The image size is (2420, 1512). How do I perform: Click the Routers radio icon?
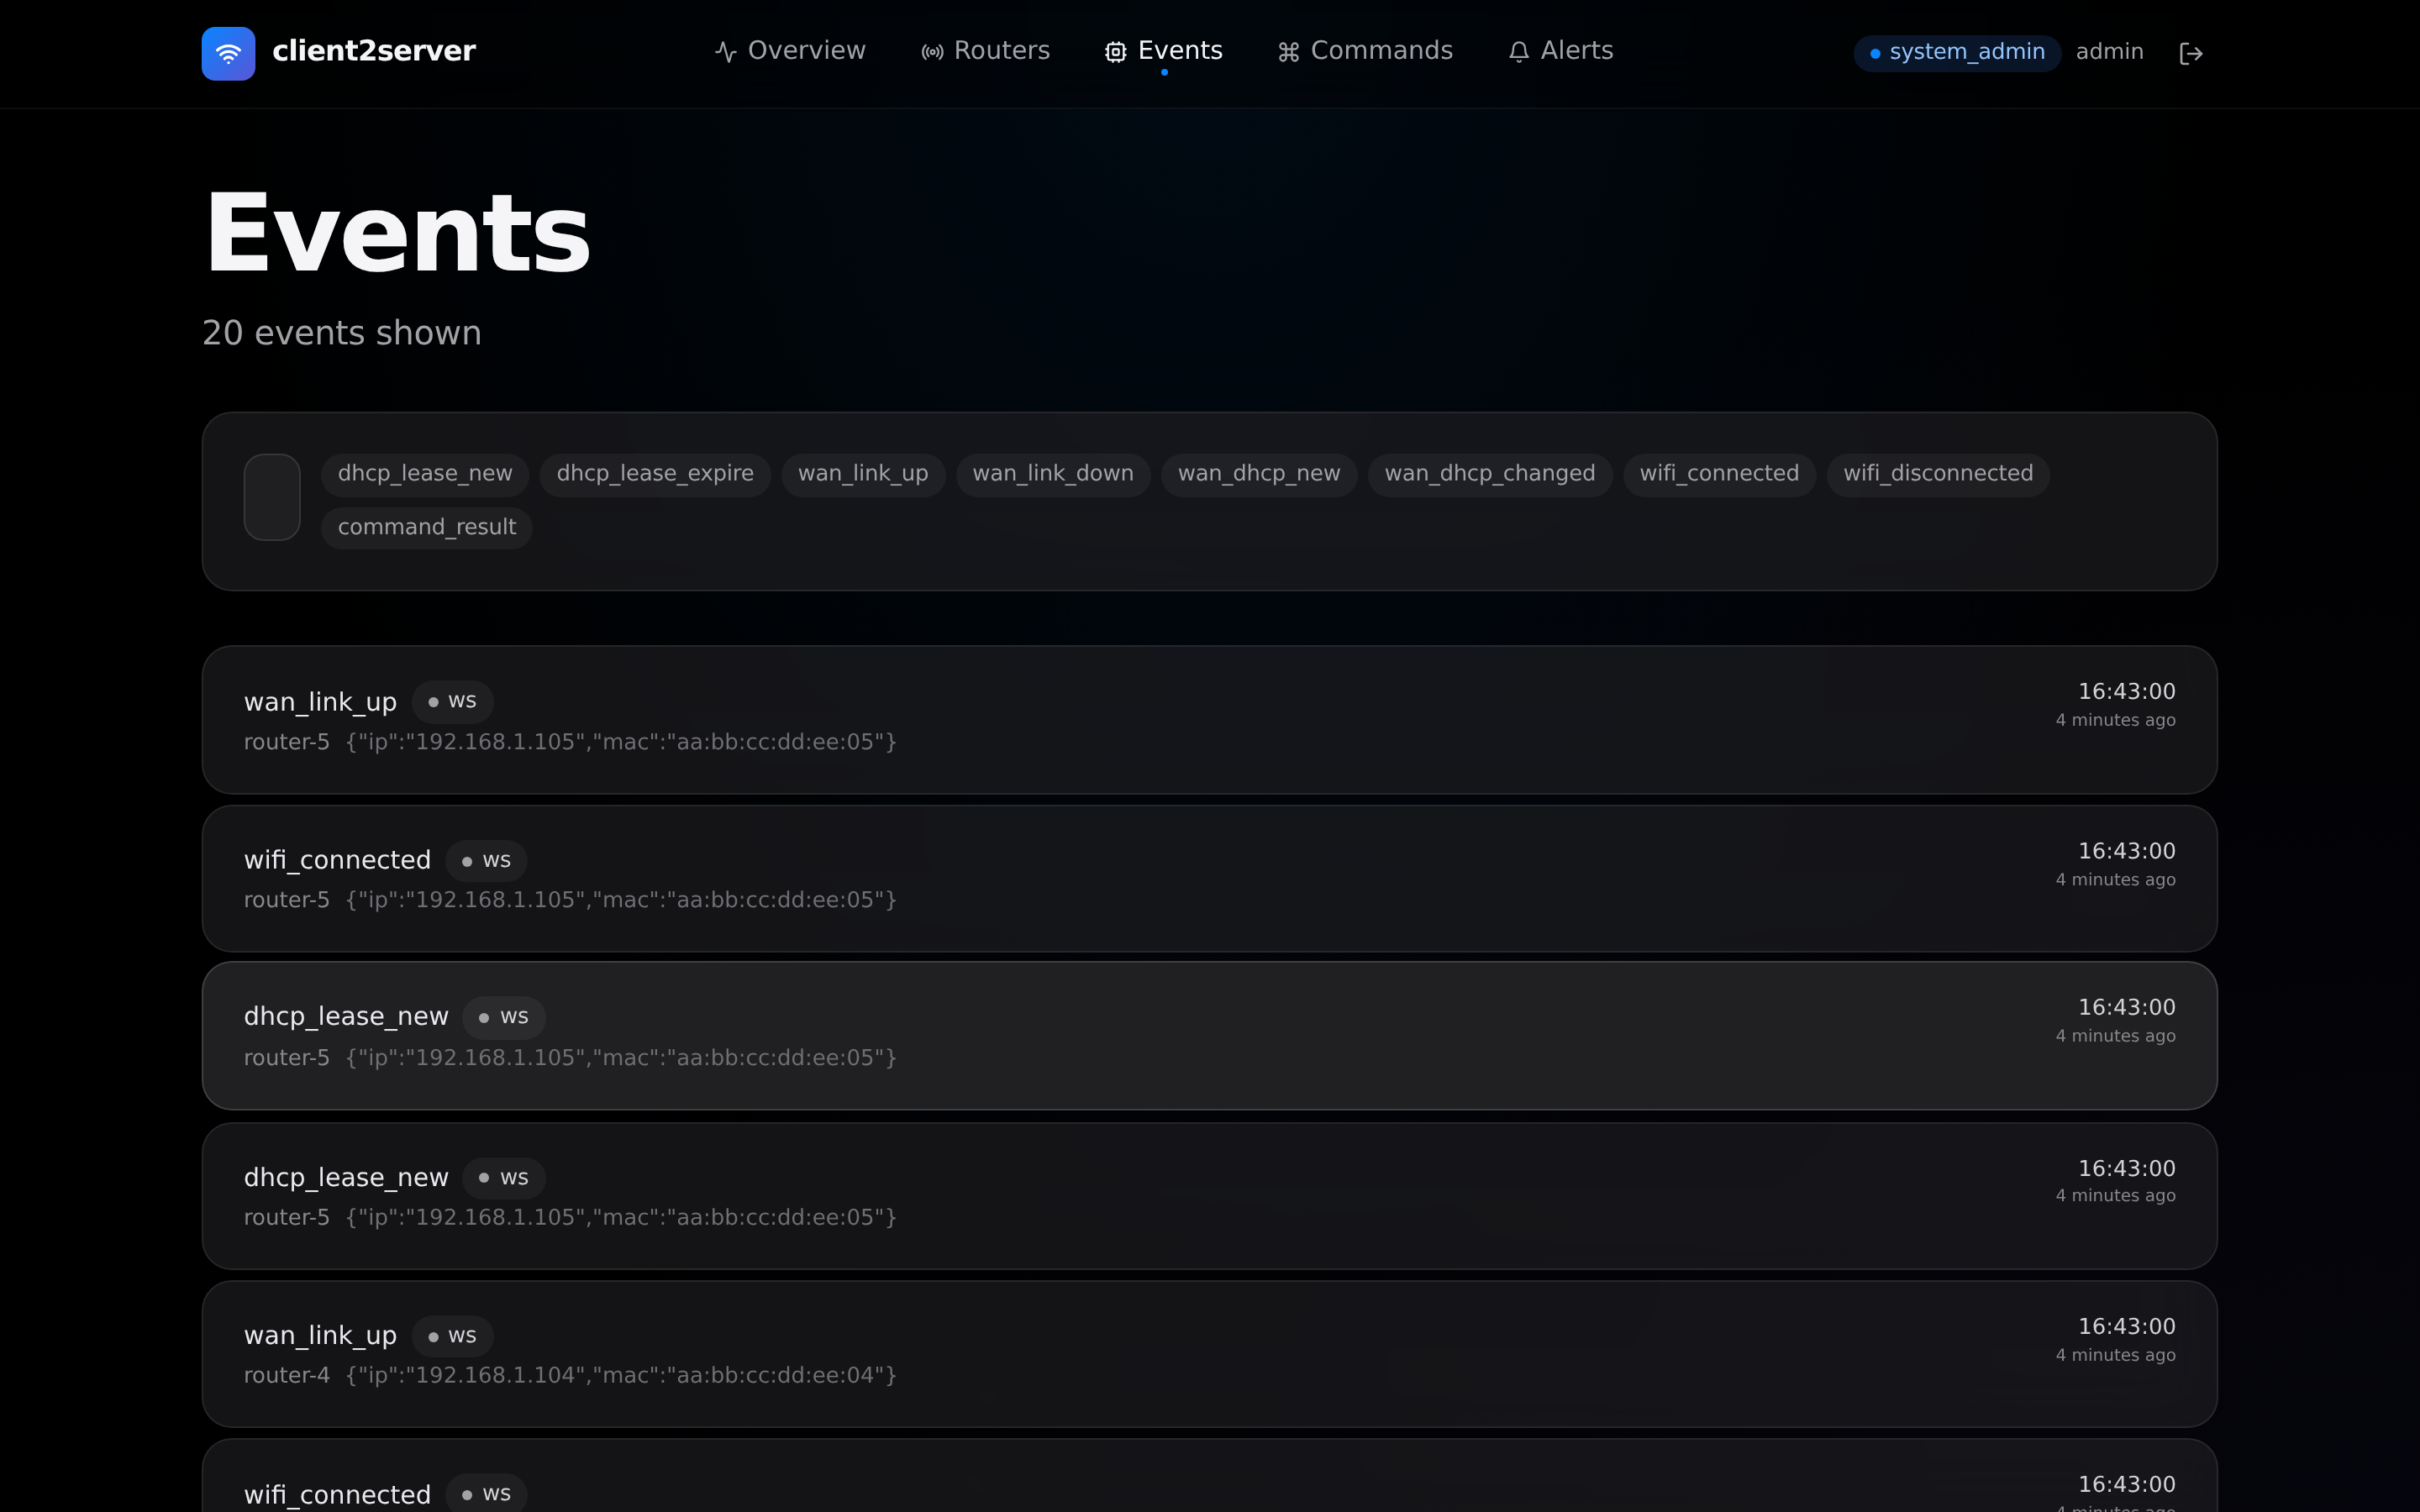click(932, 52)
